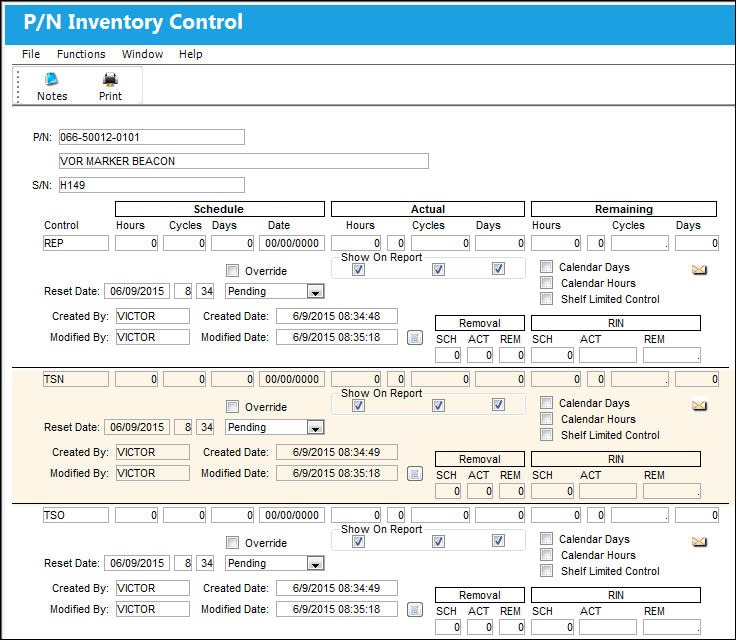Open the Notes toolbar icon
The width and height of the screenshot is (736, 640).
(x=52, y=86)
